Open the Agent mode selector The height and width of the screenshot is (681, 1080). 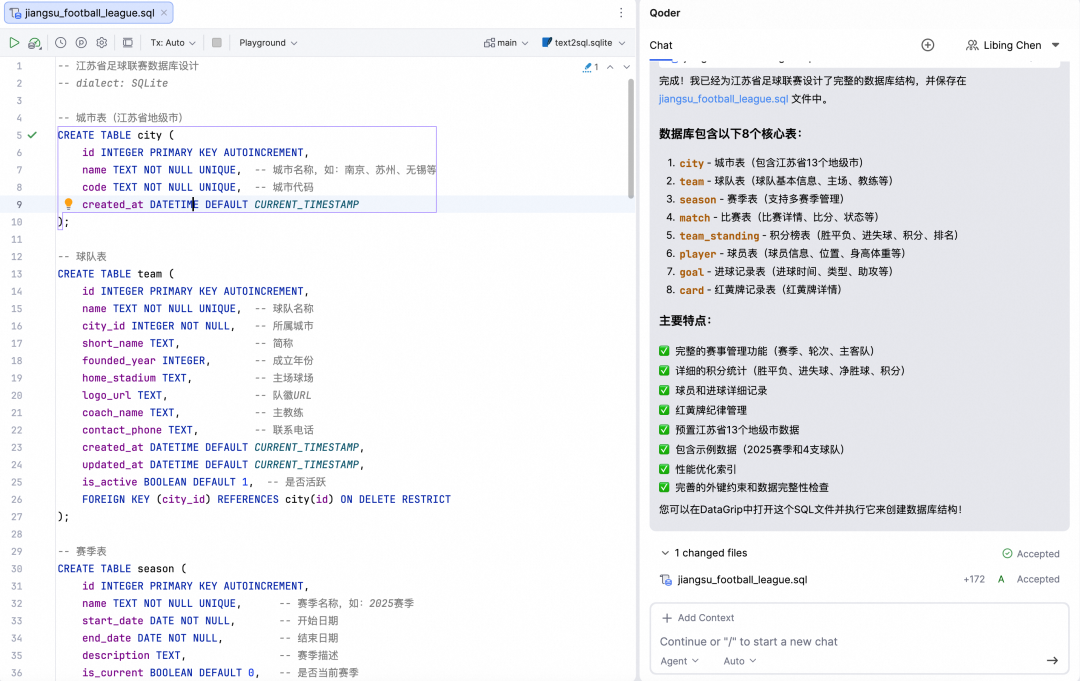(x=680, y=661)
